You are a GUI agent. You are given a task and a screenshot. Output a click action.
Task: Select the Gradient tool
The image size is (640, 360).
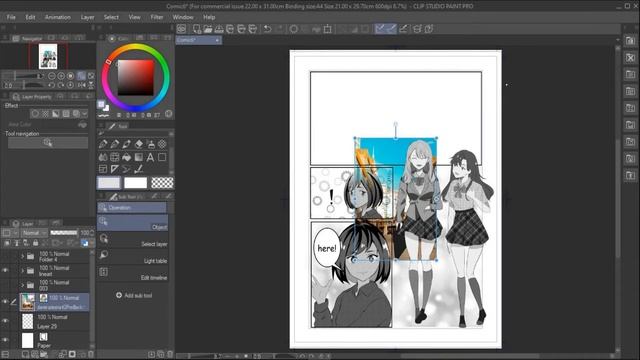(x=139, y=157)
